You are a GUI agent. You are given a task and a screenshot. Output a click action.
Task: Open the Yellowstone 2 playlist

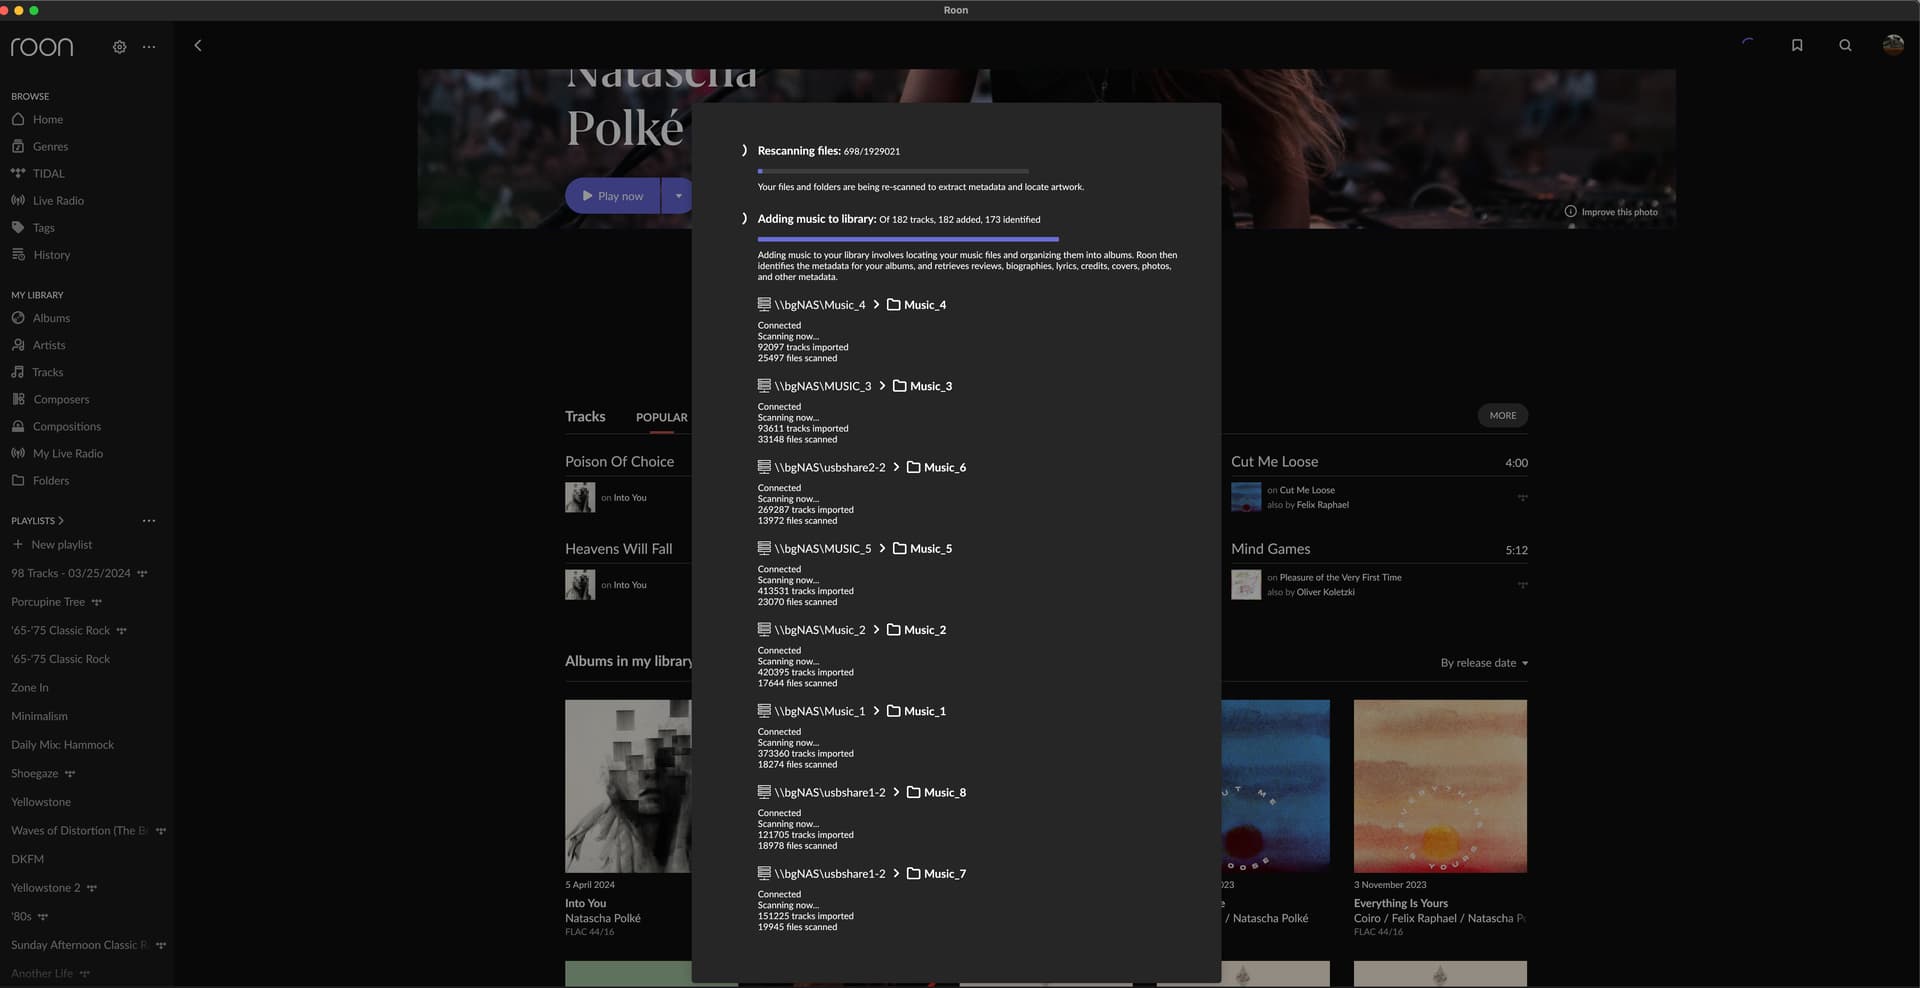(46, 888)
